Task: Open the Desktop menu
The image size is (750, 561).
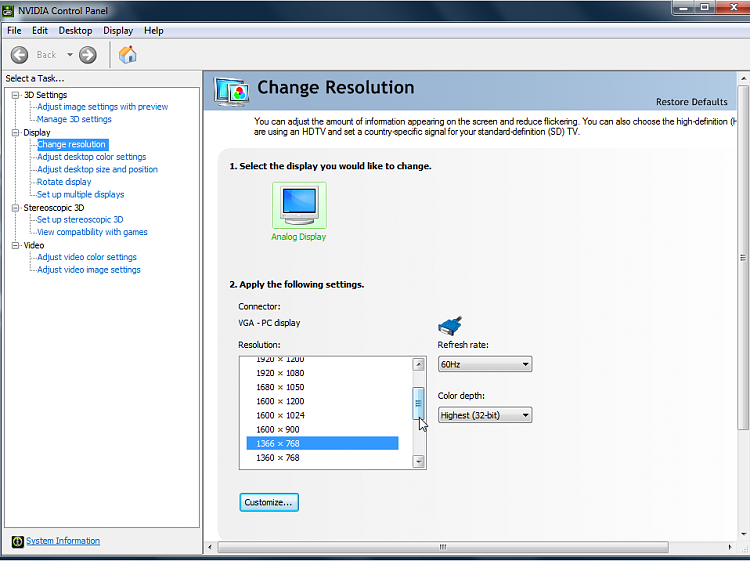Action: pos(75,31)
